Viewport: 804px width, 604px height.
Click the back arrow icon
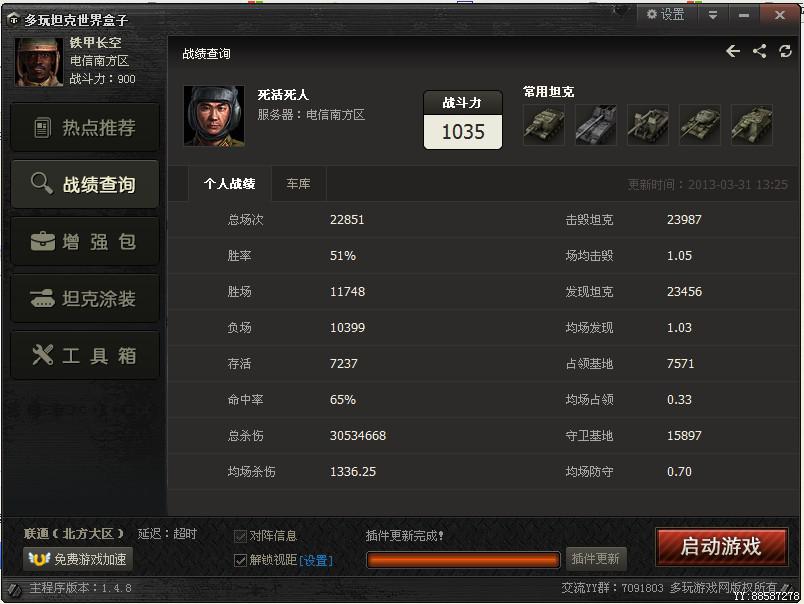(x=733, y=51)
